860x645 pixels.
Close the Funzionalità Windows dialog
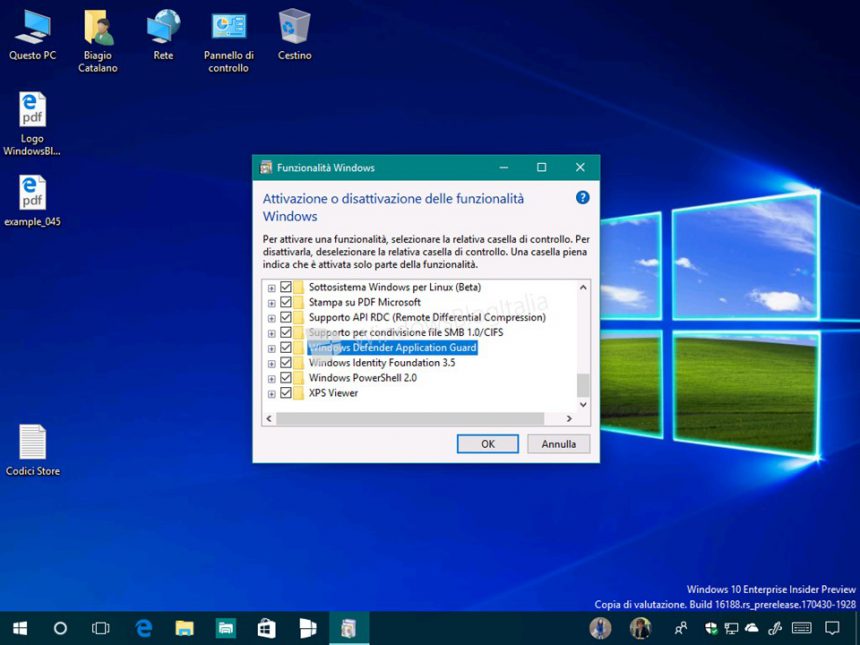[580, 167]
